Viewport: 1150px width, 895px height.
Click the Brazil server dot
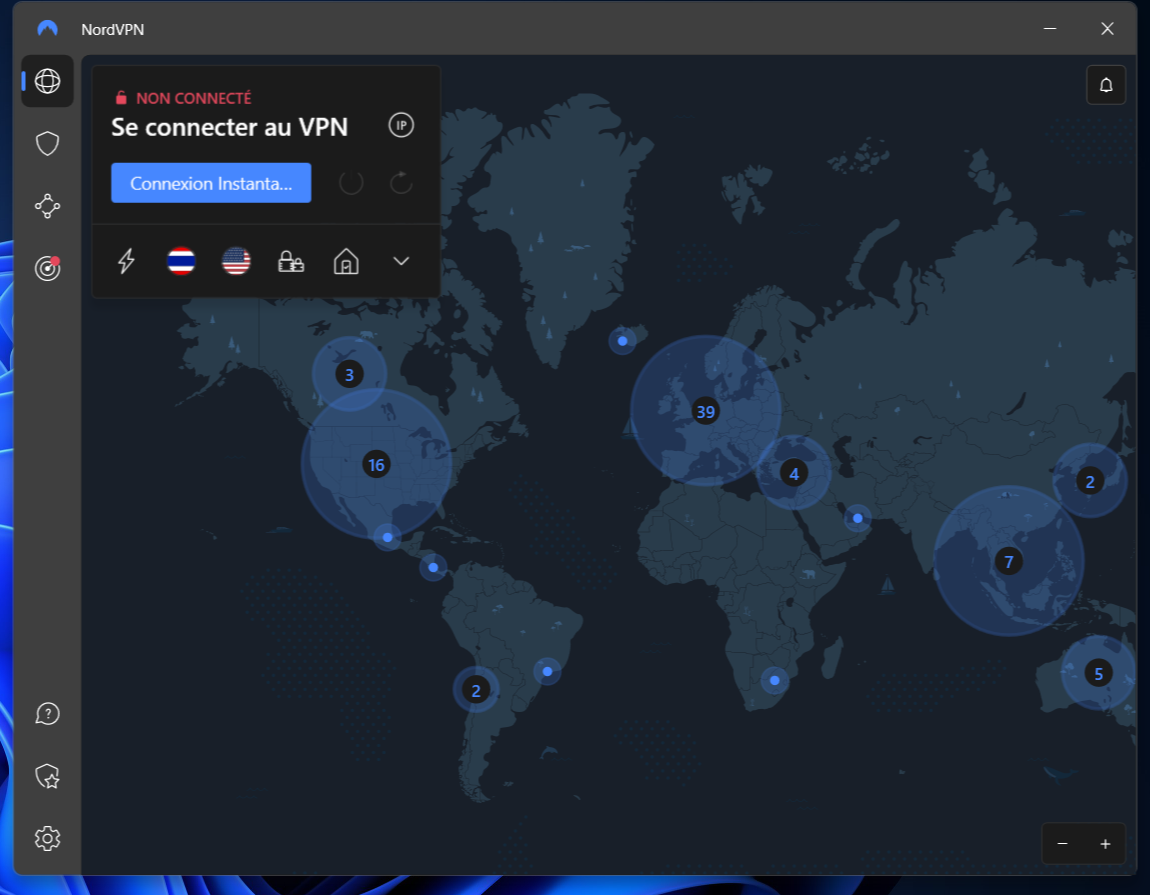pyautogui.click(x=547, y=671)
